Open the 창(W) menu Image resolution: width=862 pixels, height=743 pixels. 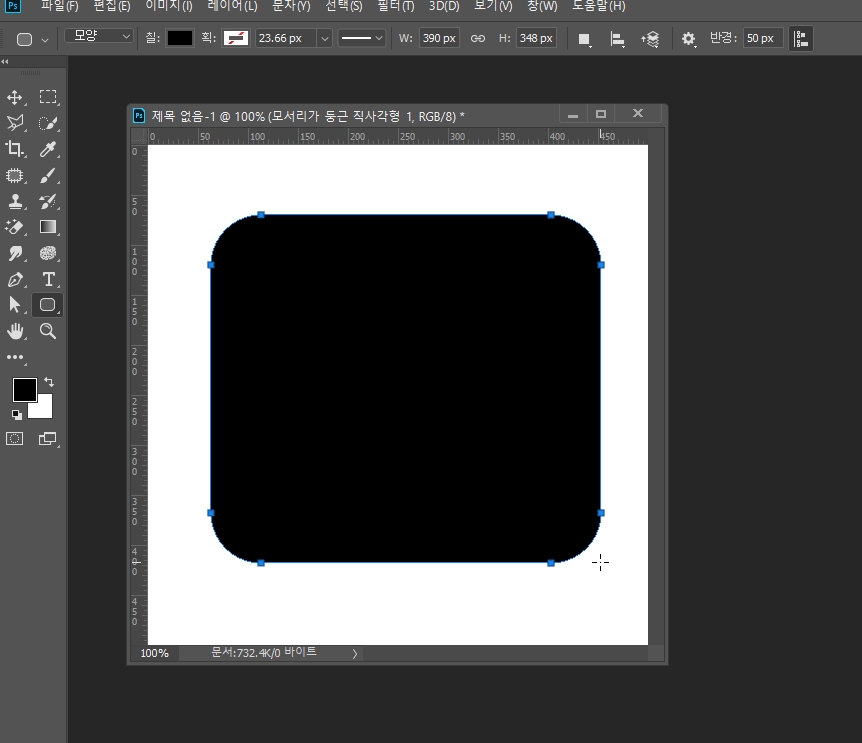tap(542, 6)
